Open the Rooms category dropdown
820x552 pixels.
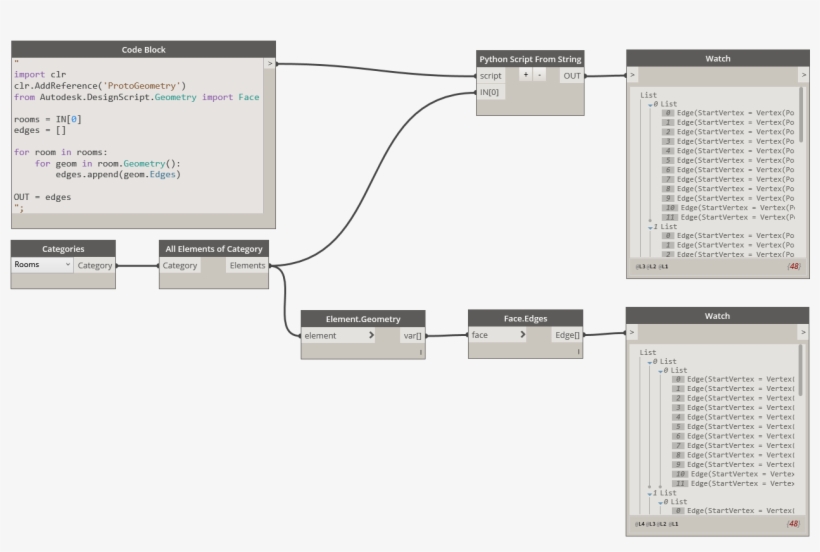(42, 265)
